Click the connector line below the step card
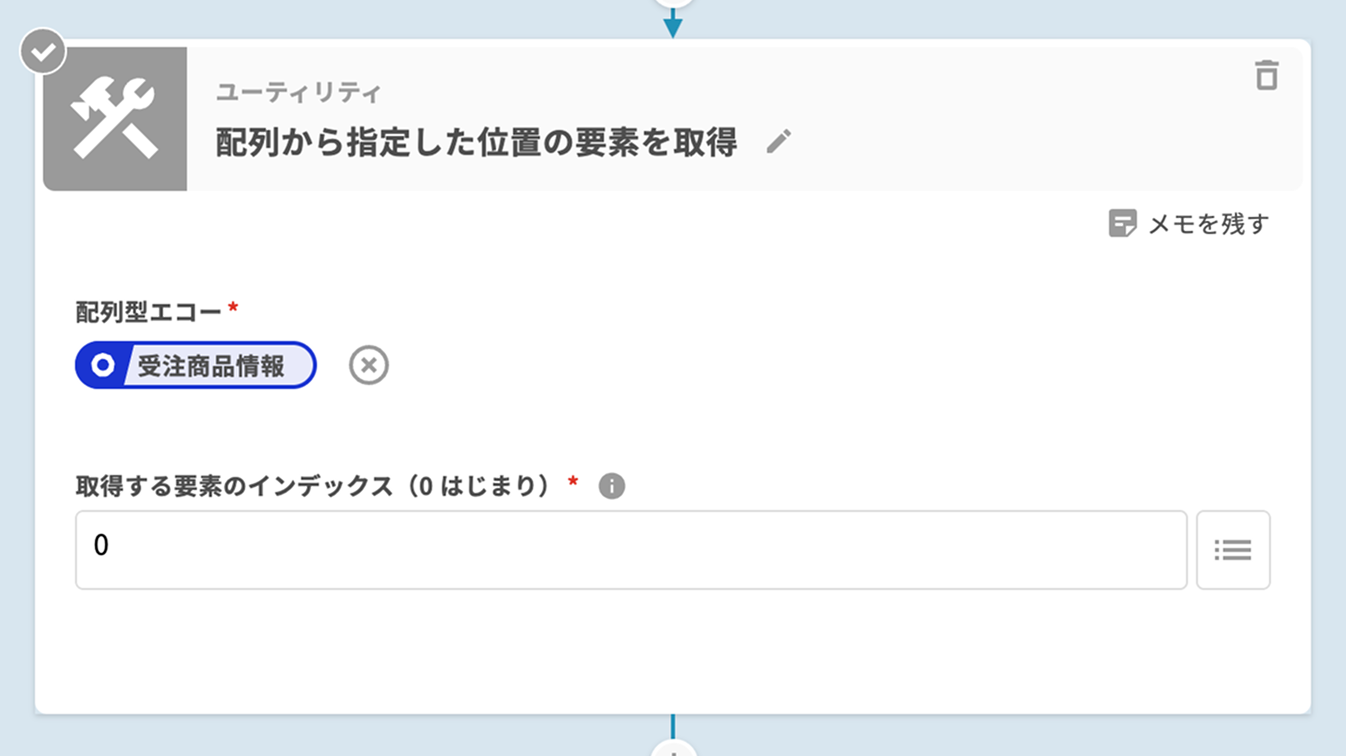Image resolution: width=1346 pixels, height=756 pixels. (x=673, y=726)
